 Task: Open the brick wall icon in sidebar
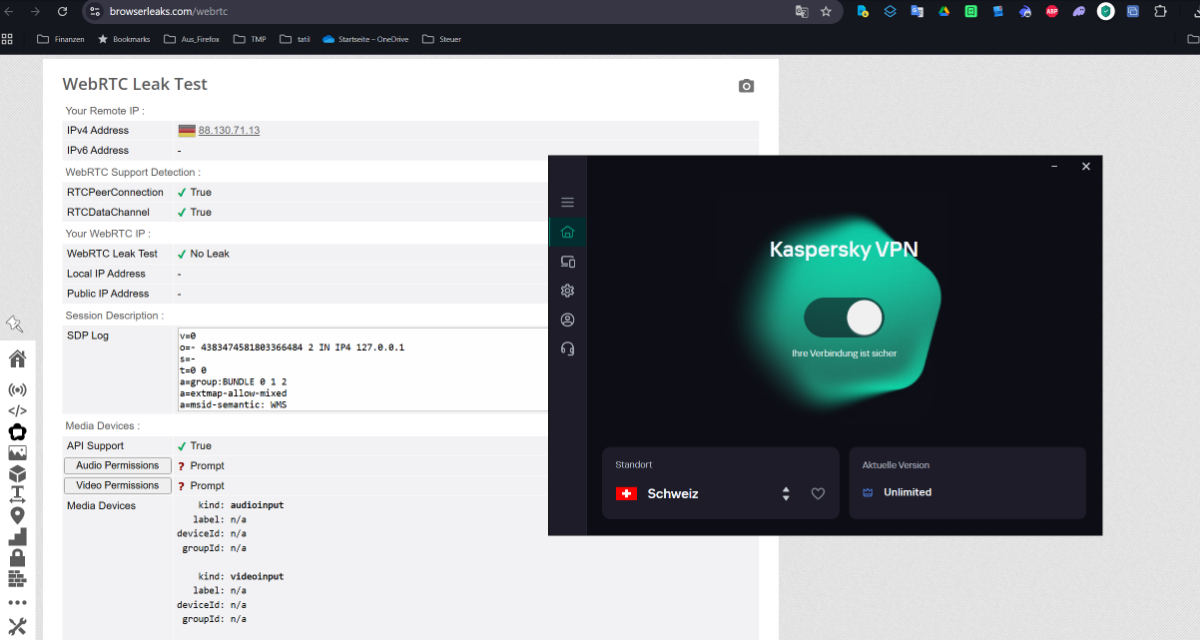click(x=17, y=579)
